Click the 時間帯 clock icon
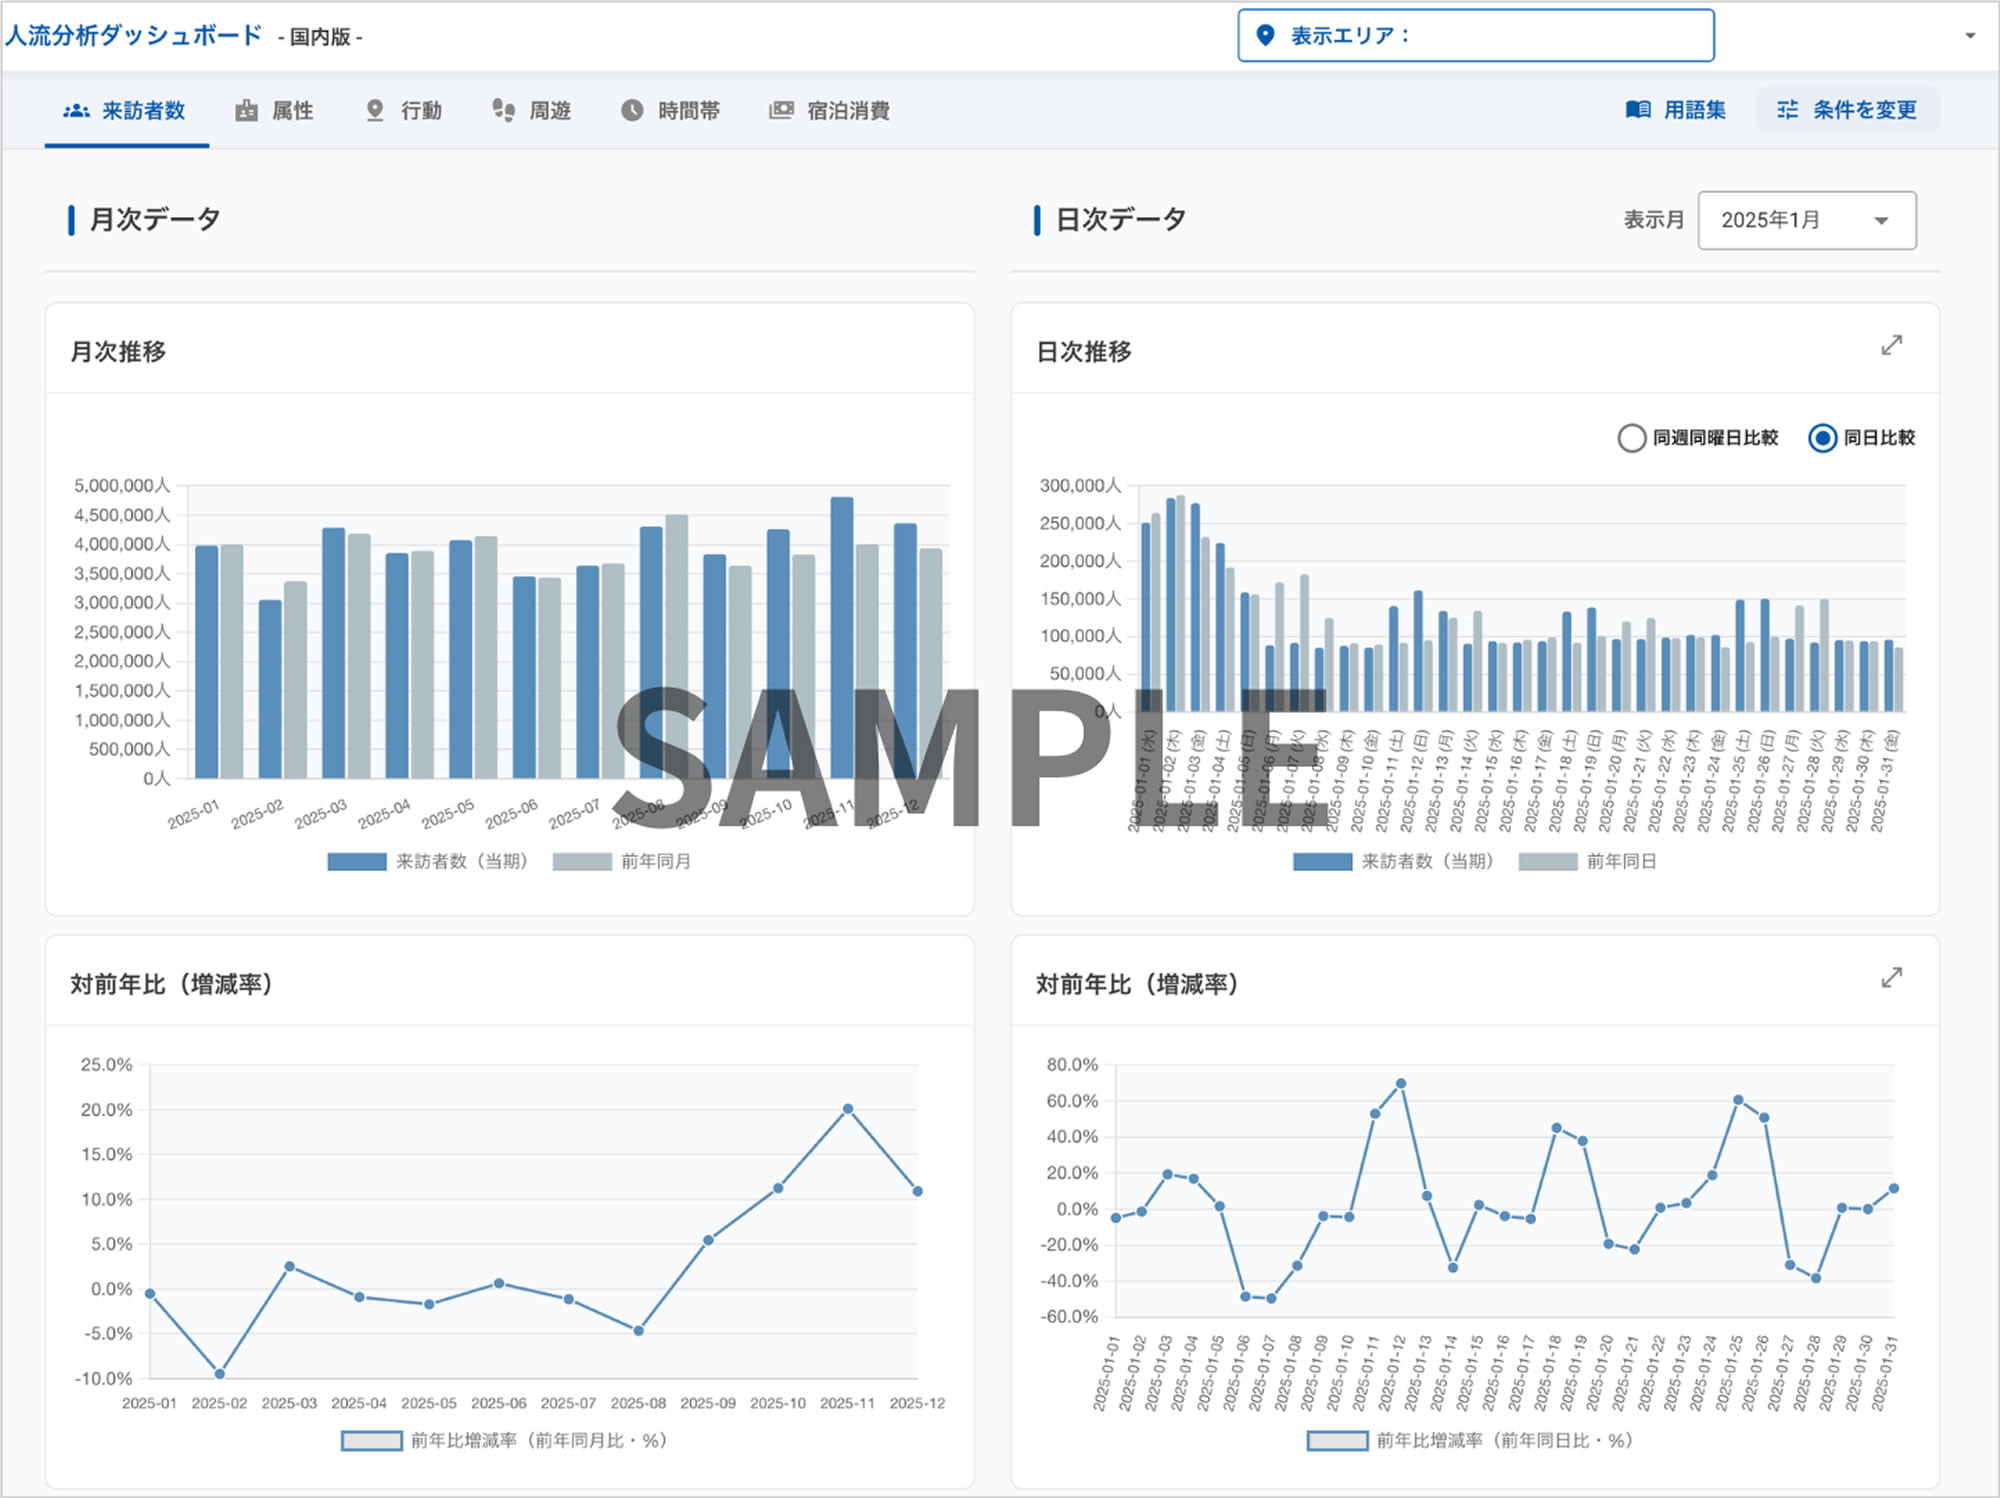This screenshot has width=2000, height=1498. (632, 111)
